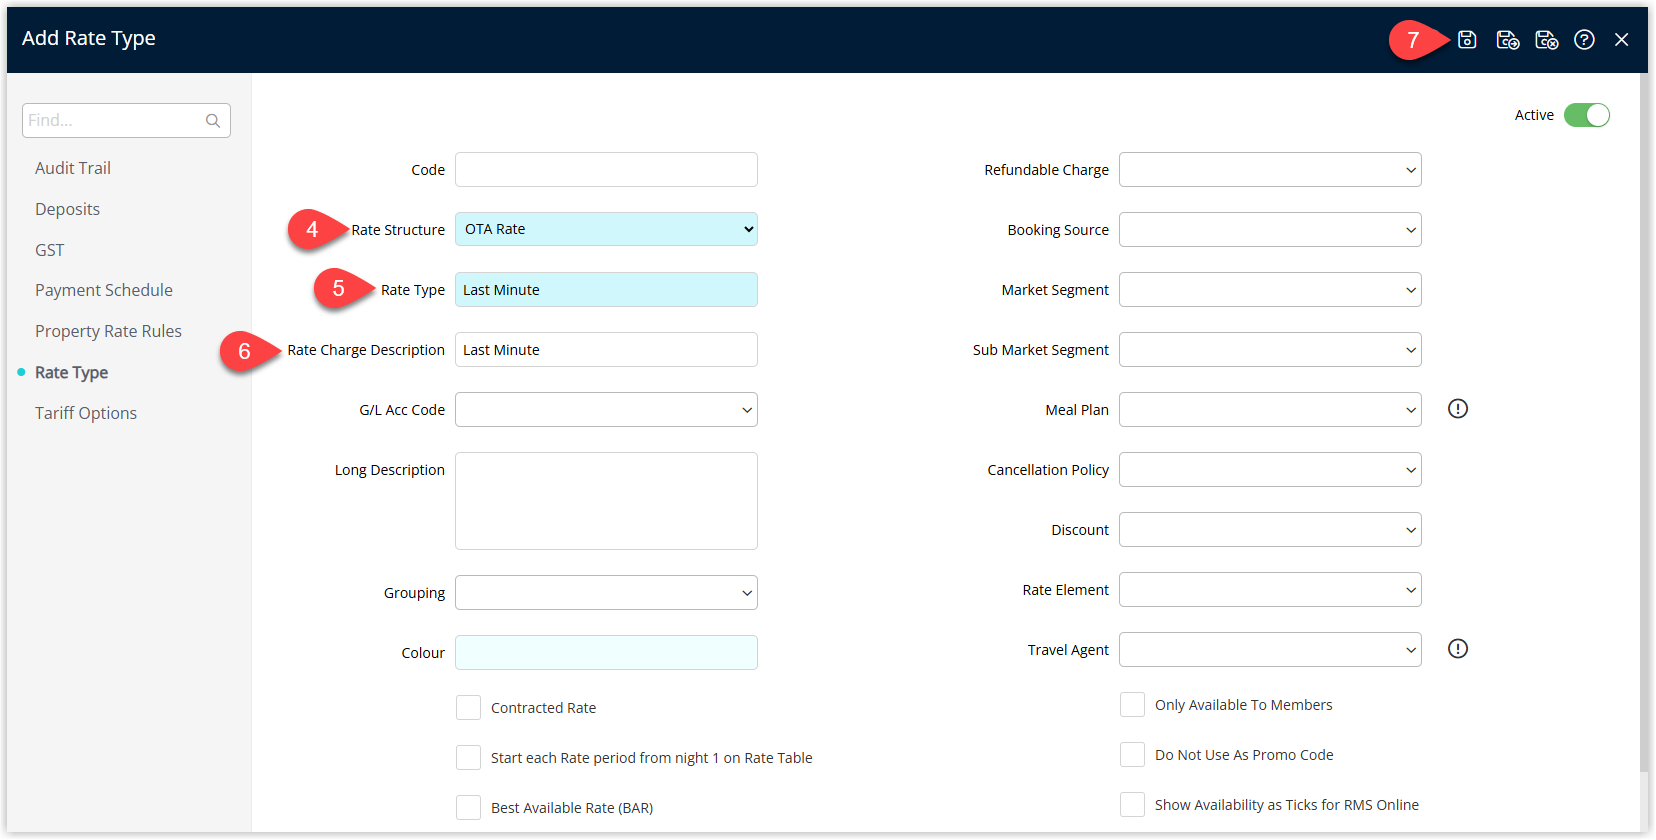Screen dimensions: 1656x840
Task: Open the Rate Structure dropdown
Action: tap(606, 229)
